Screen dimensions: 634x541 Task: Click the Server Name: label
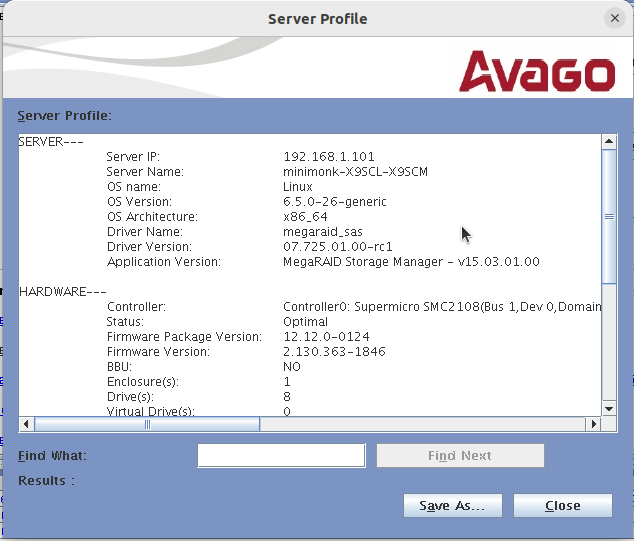tap(145, 172)
